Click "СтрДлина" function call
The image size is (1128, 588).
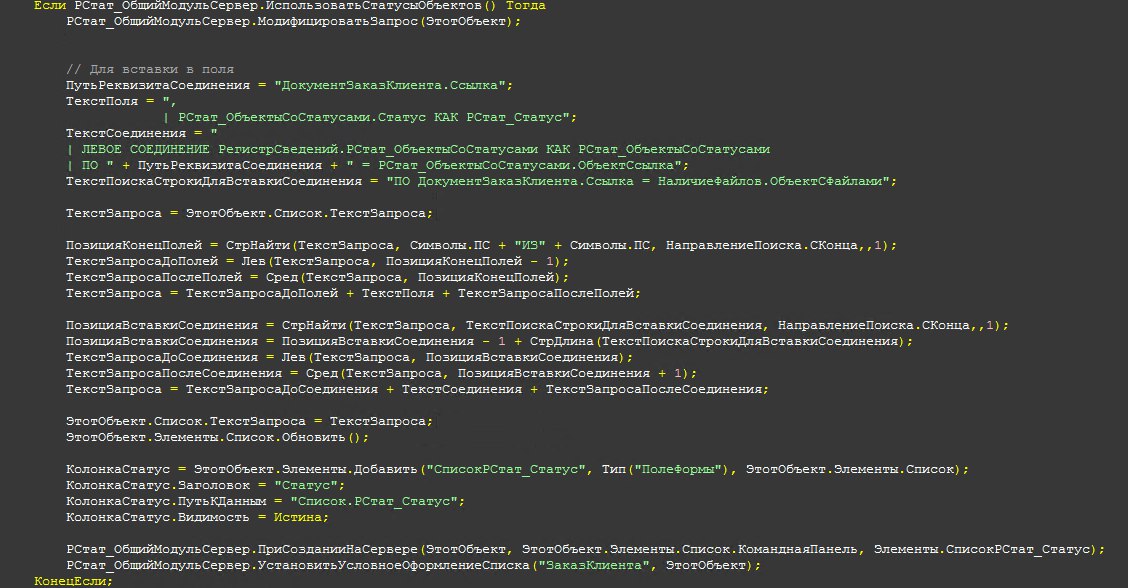[562, 342]
